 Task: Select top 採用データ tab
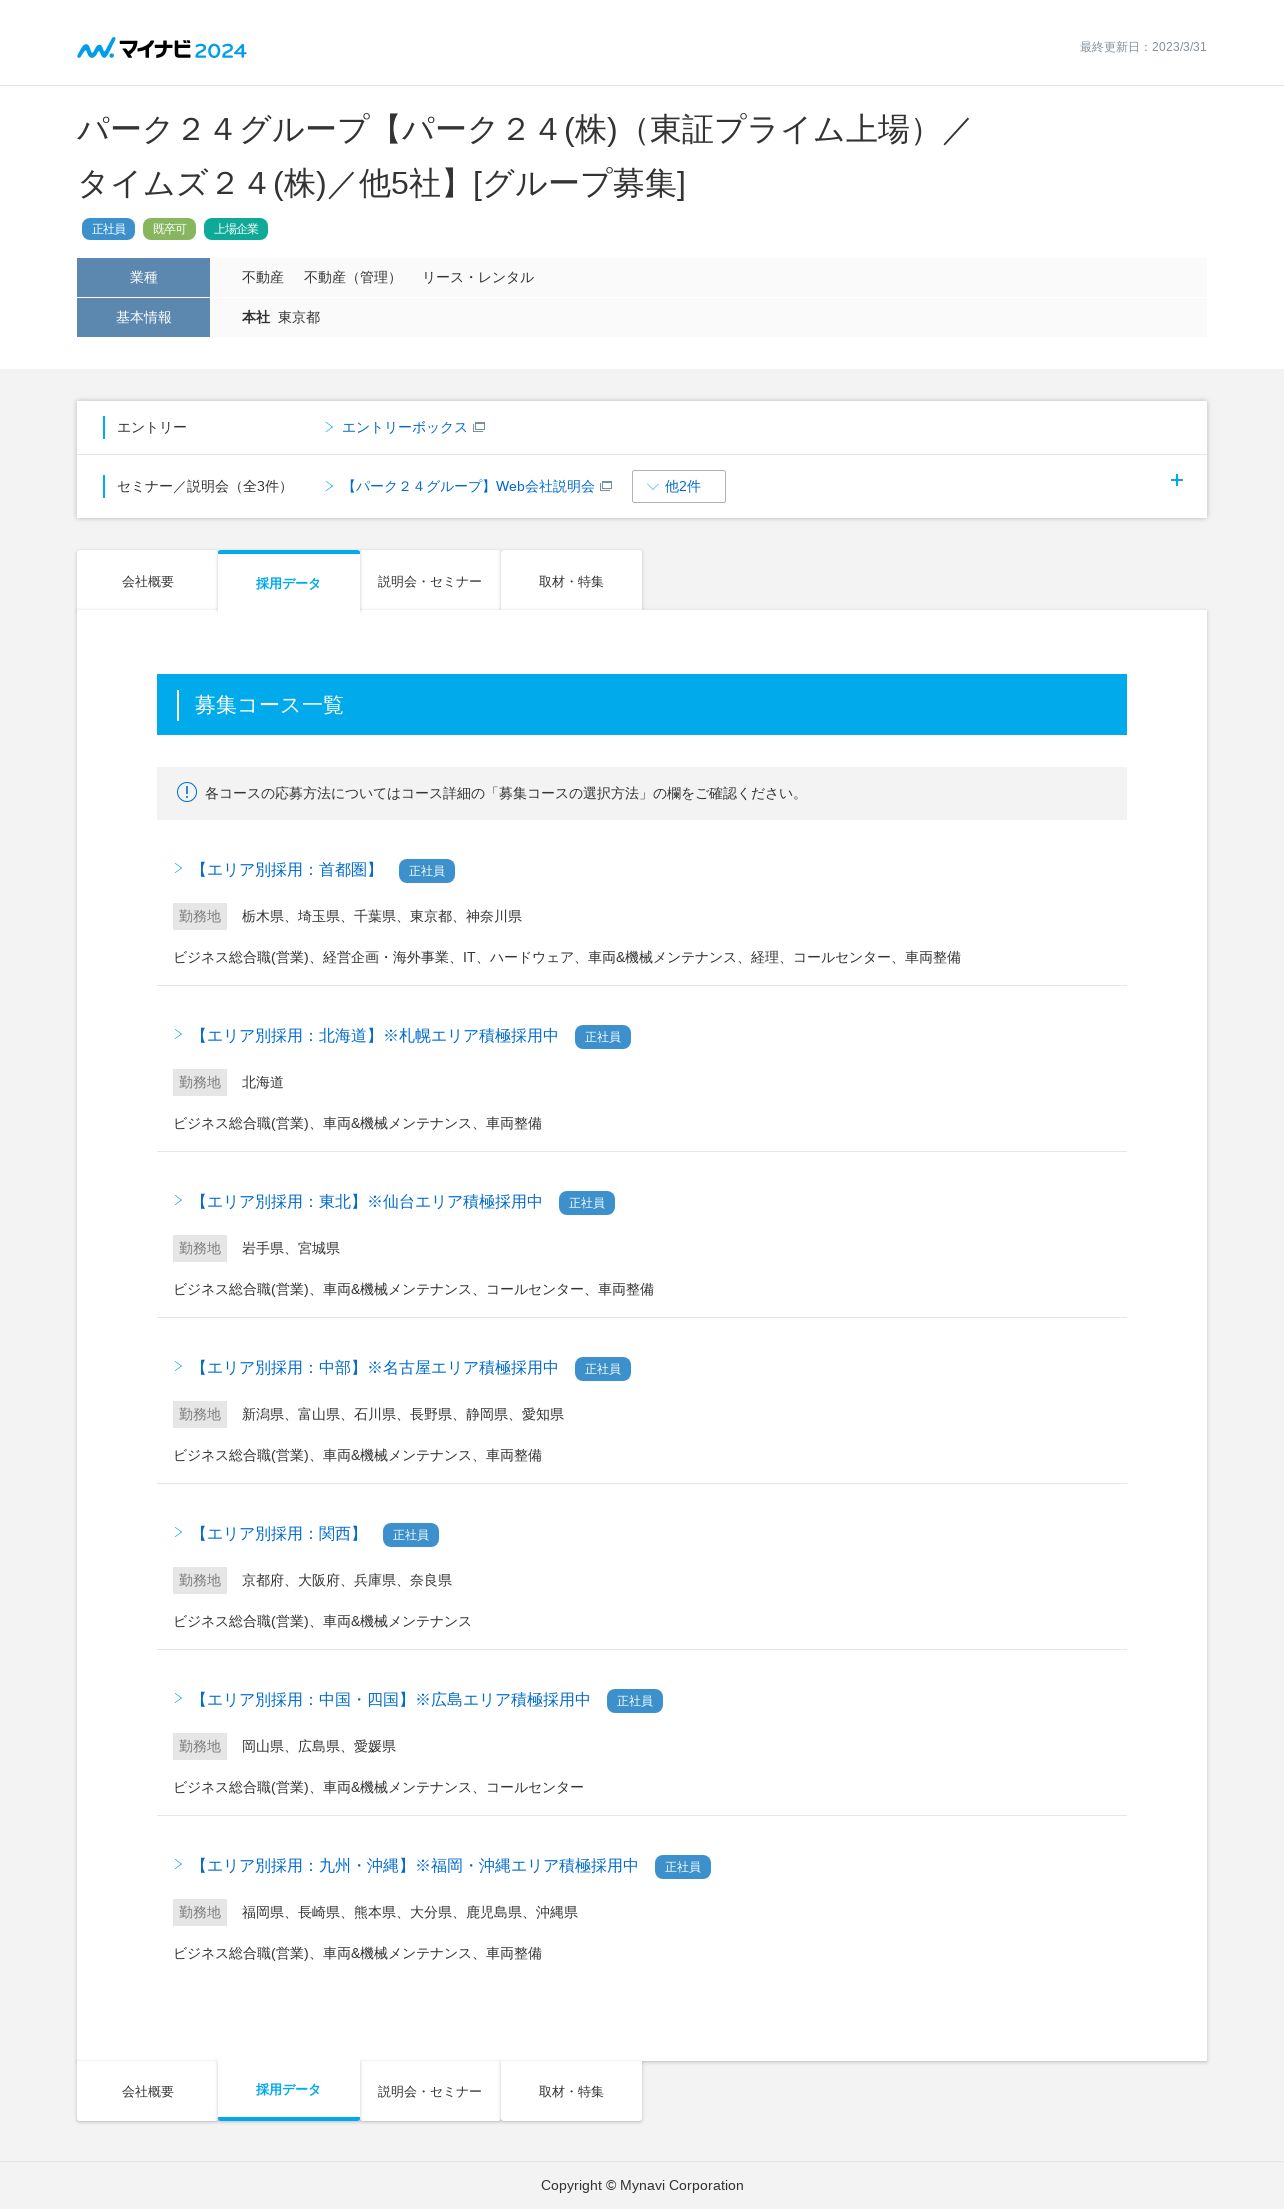point(288,582)
